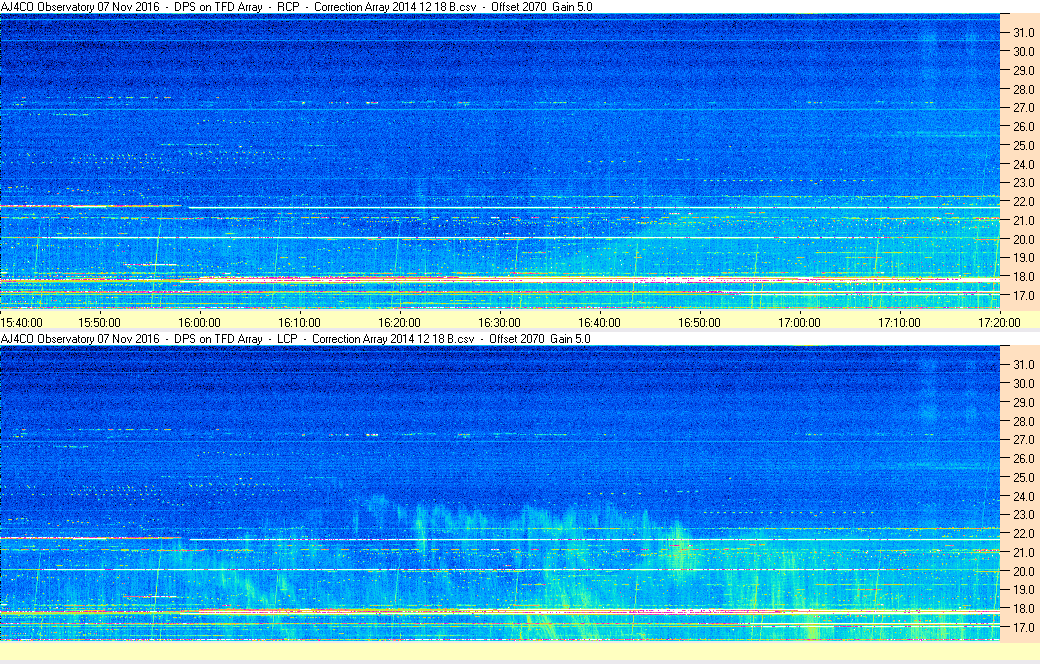Image resolution: width=1040 pixels, height=664 pixels.
Task: Click the RCP spectrogram title line
Action: (296, 7)
